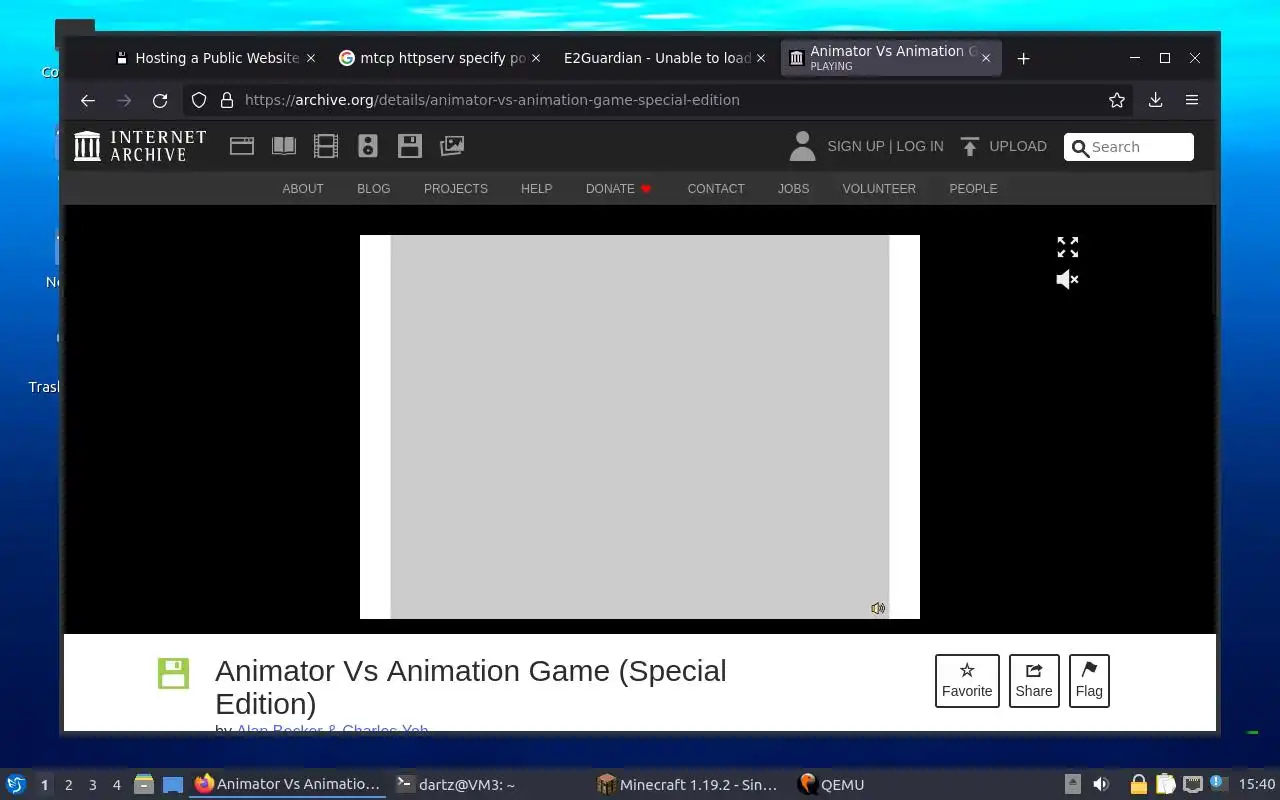Image resolution: width=1280 pixels, height=800 pixels.
Task: Click the URL address bar
Action: coord(660,100)
